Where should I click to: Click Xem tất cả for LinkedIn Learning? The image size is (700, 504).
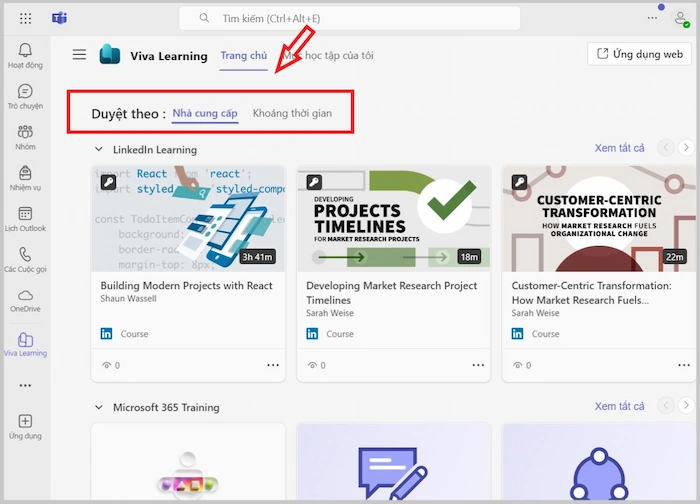tap(619, 148)
